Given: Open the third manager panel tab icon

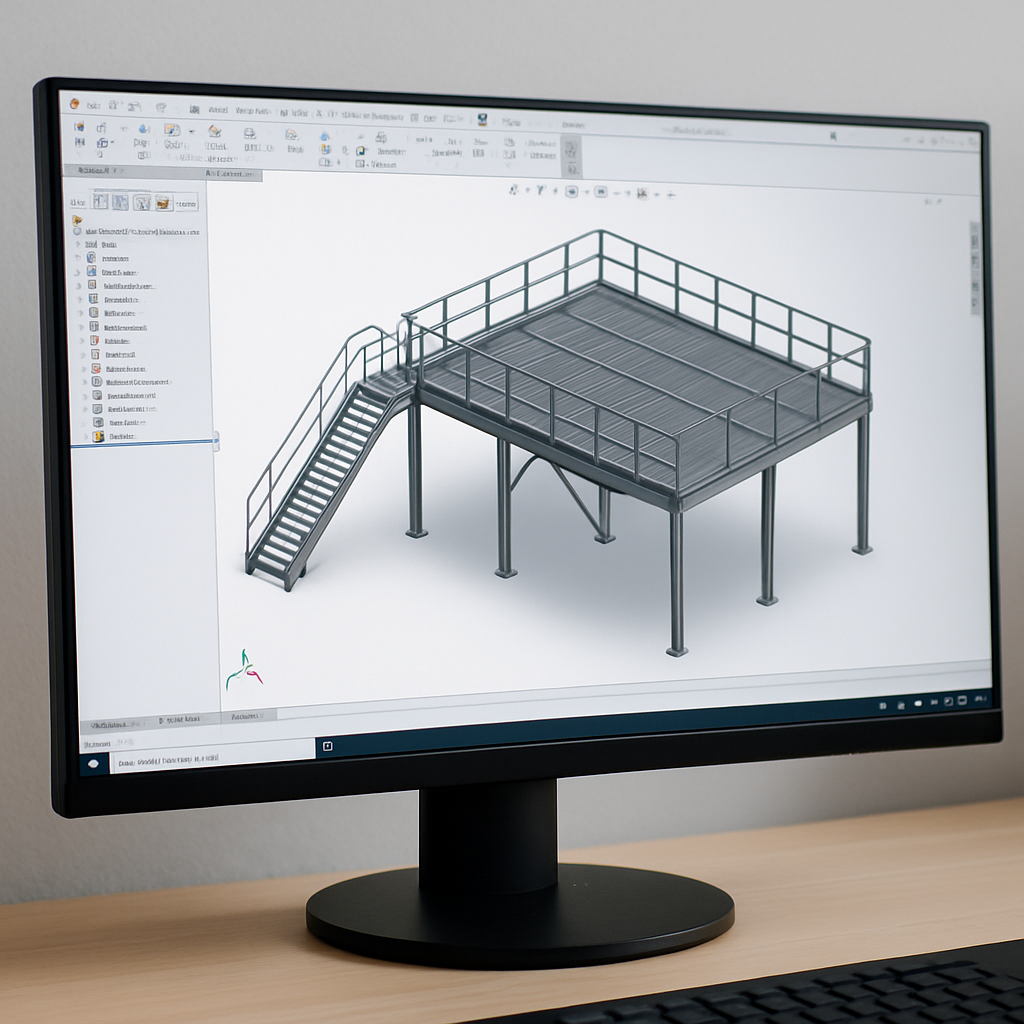Looking at the screenshot, I should 142,202.
